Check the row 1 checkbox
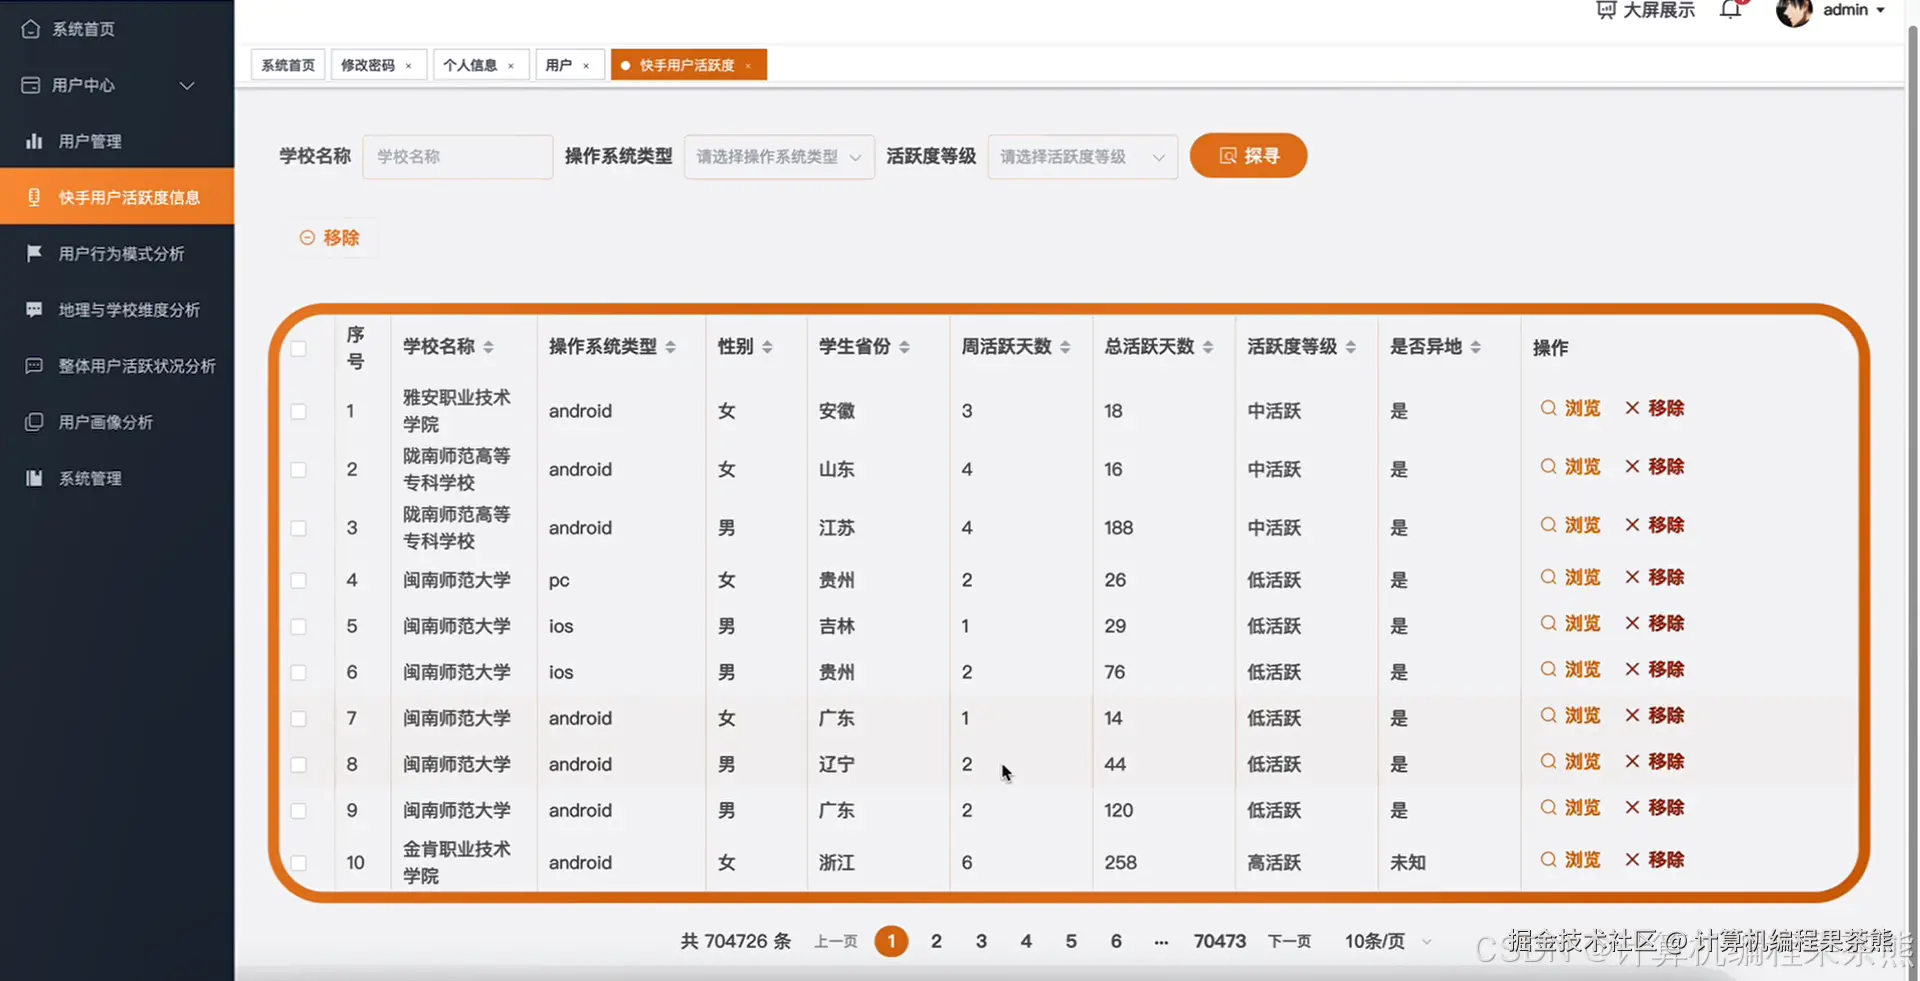 point(298,411)
